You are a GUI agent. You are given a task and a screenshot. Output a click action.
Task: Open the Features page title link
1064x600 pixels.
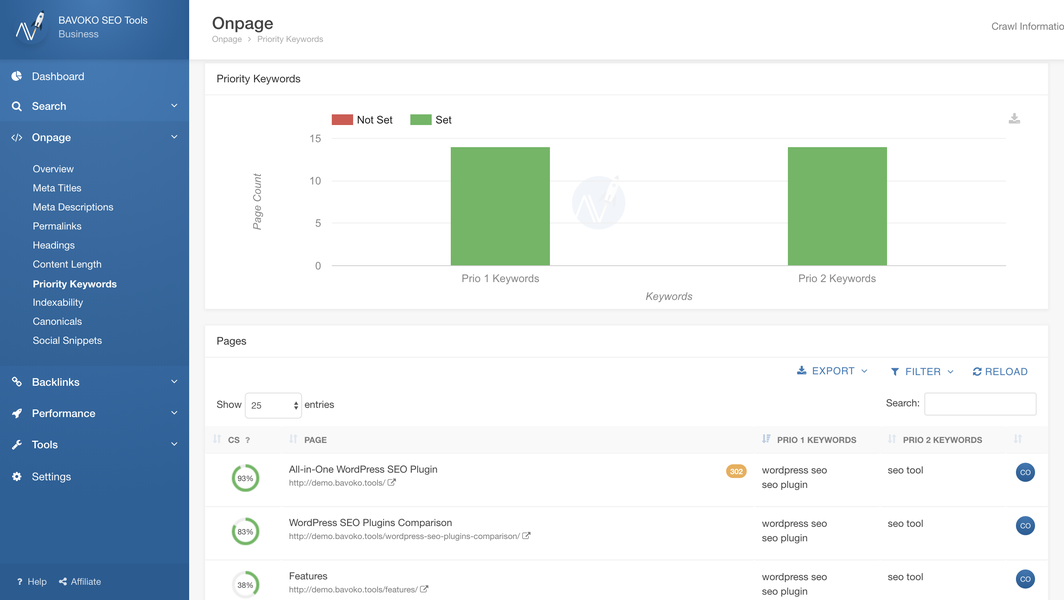coord(308,576)
